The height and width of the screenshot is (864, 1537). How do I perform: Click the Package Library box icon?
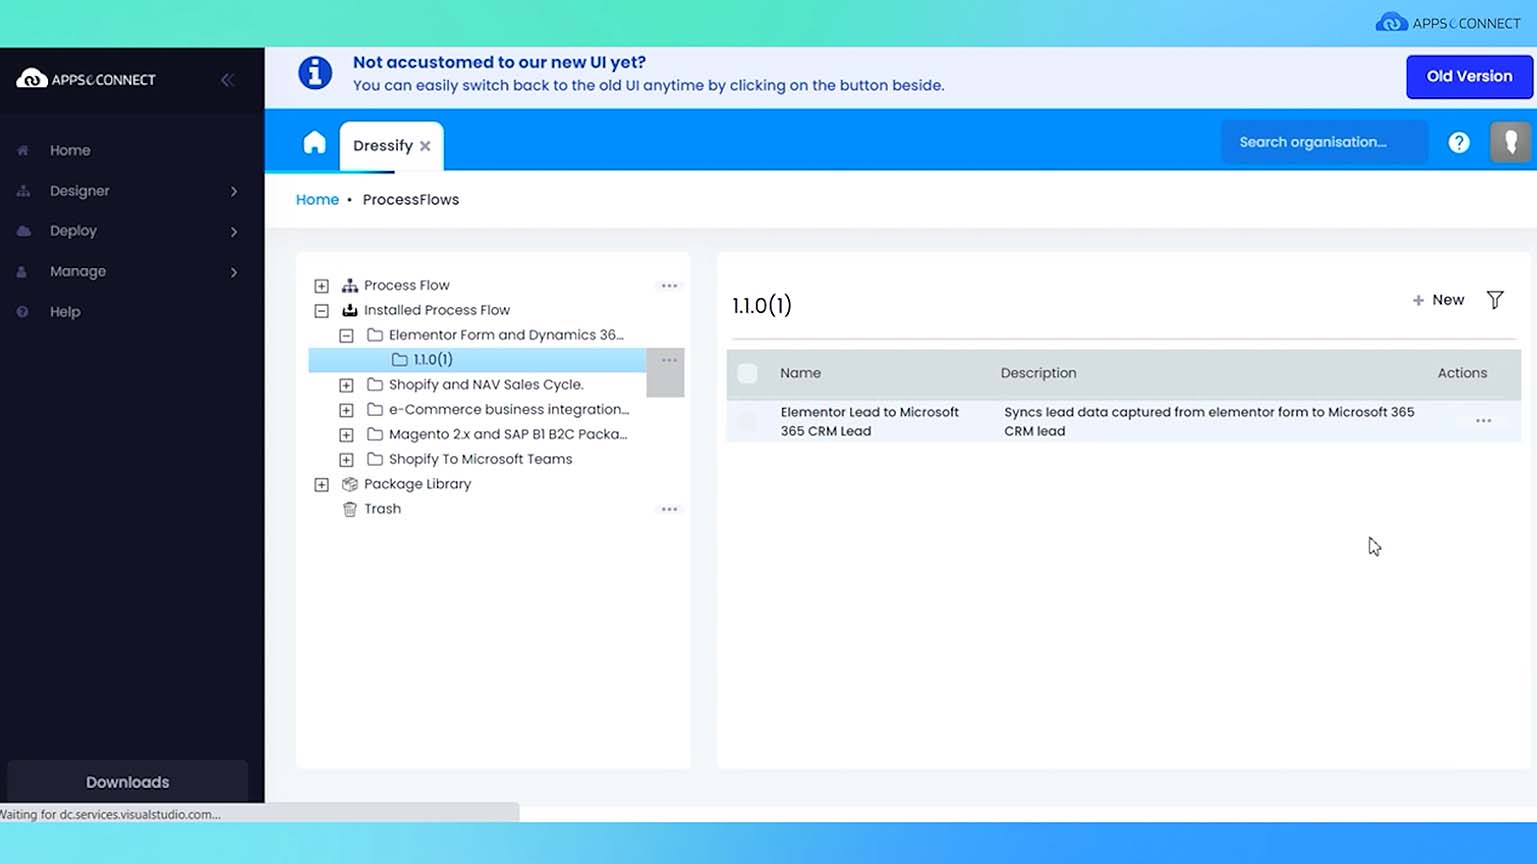(x=350, y=484)
